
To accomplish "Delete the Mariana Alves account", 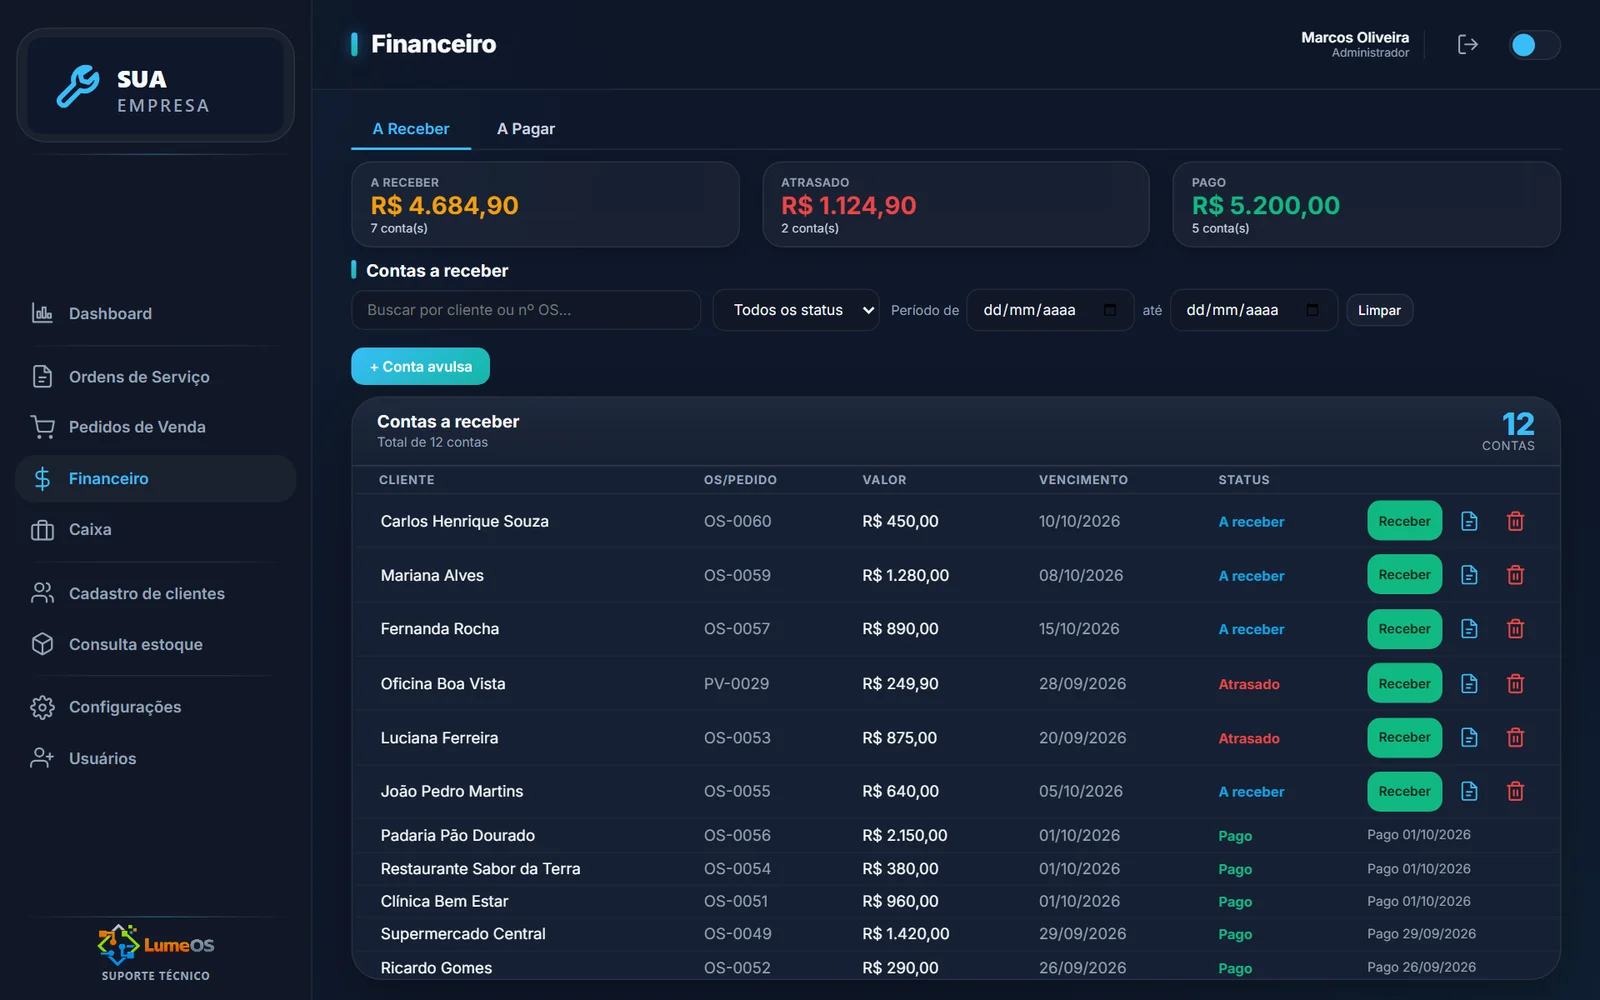I will click(x=1515, y=575).
